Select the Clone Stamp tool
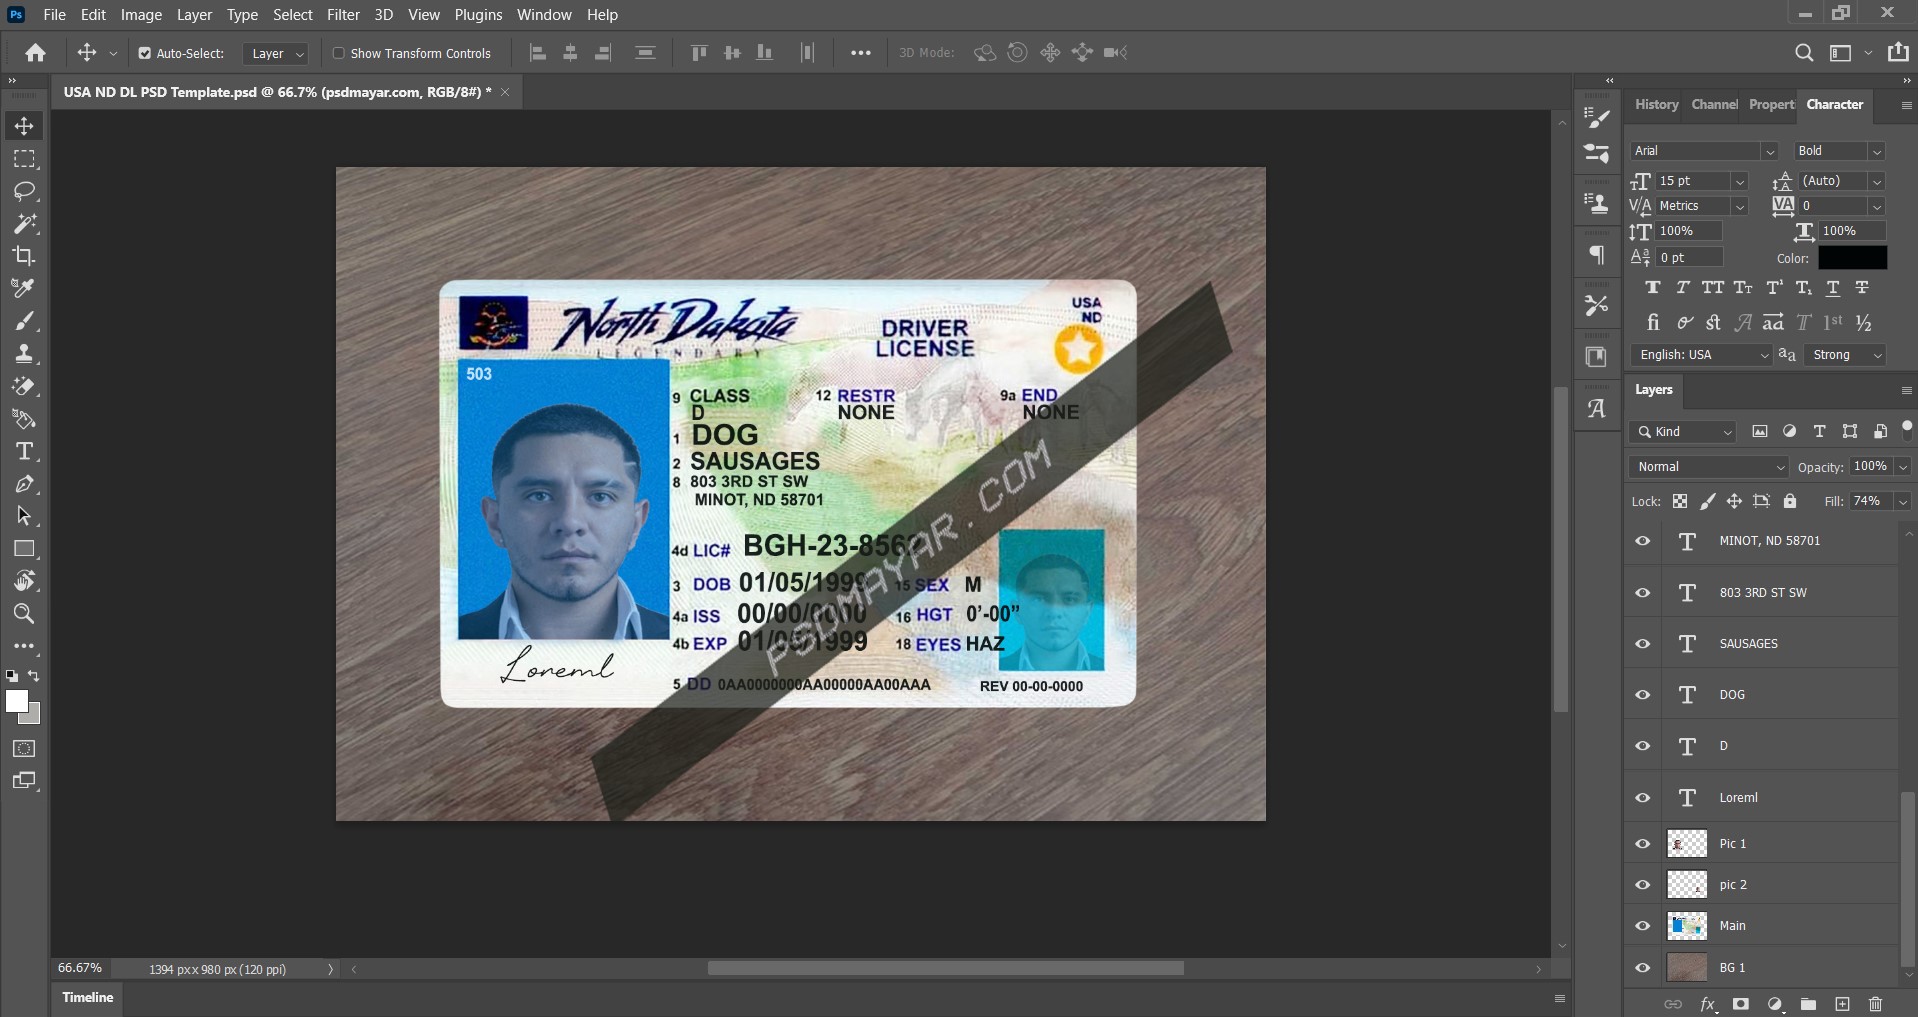Screen dimensions: 1918x1017 click(x=24, y=353)
